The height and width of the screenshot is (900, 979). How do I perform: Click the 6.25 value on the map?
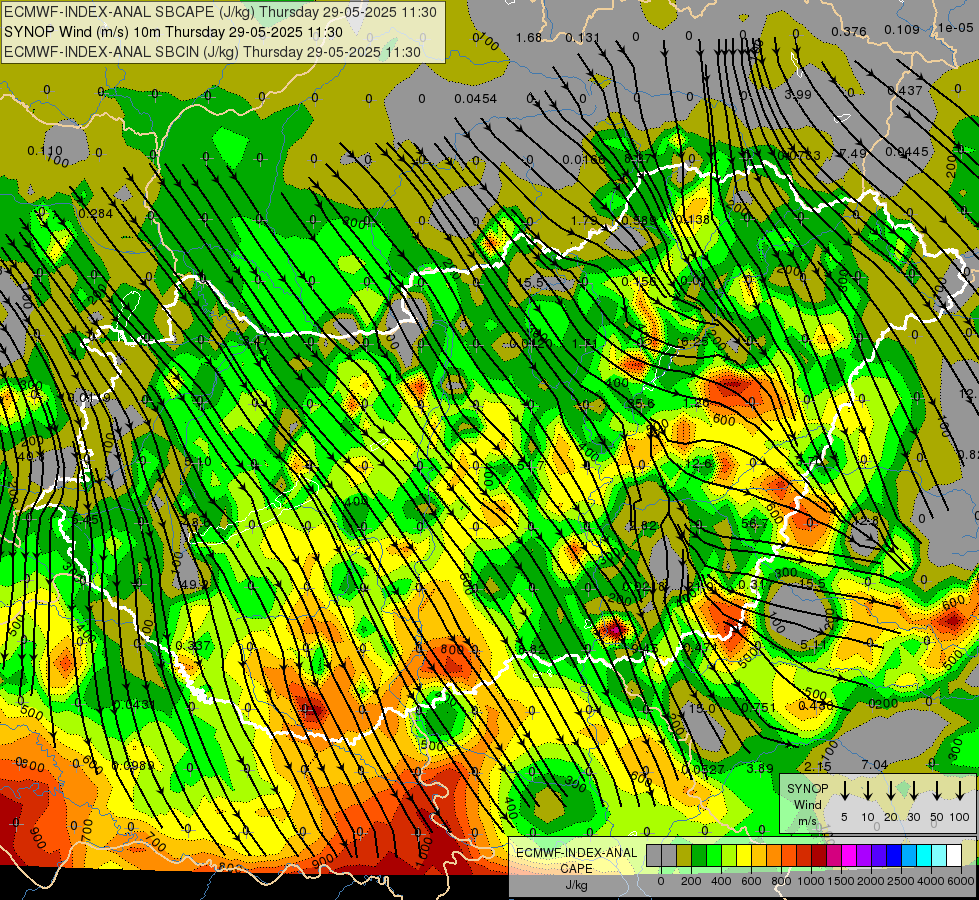[696, 342]
